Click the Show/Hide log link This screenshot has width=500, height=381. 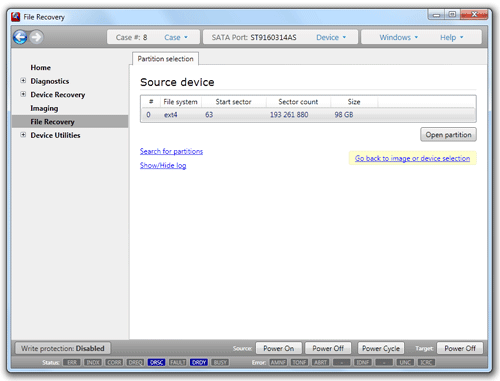click(163, 165)
